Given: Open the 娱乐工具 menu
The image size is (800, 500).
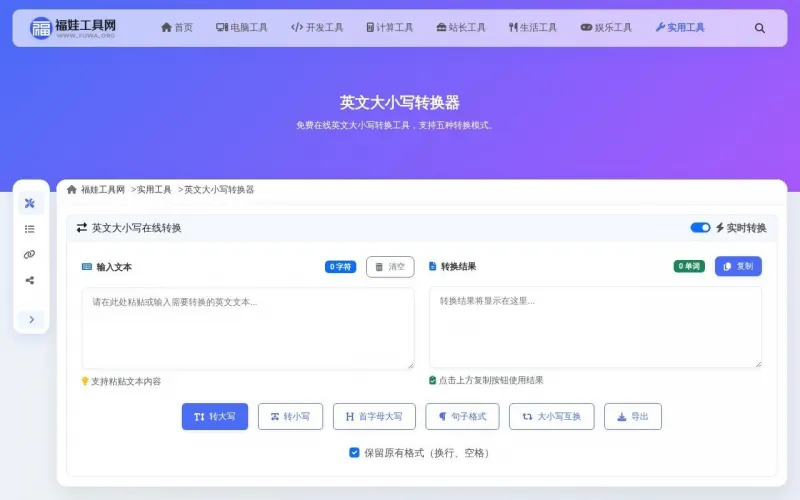Looking at the screenshot, I should (607, 28).
